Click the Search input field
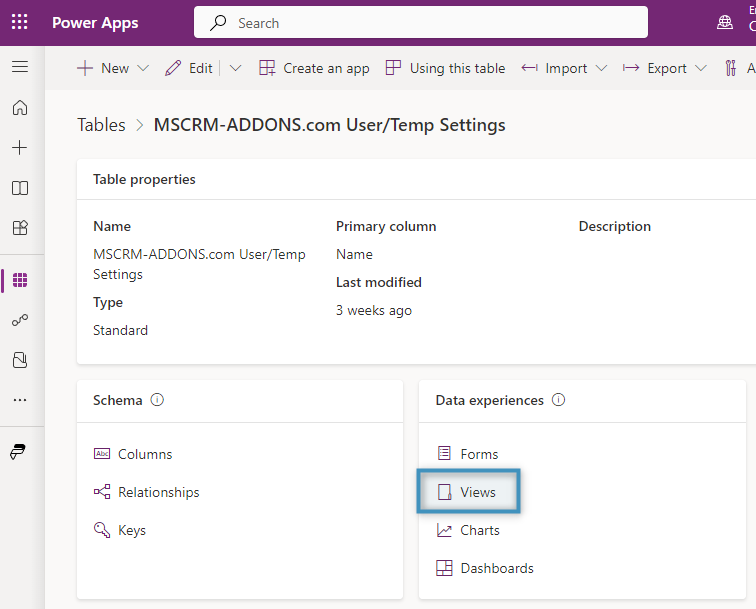The image size is (756, 609). [420, 22]
